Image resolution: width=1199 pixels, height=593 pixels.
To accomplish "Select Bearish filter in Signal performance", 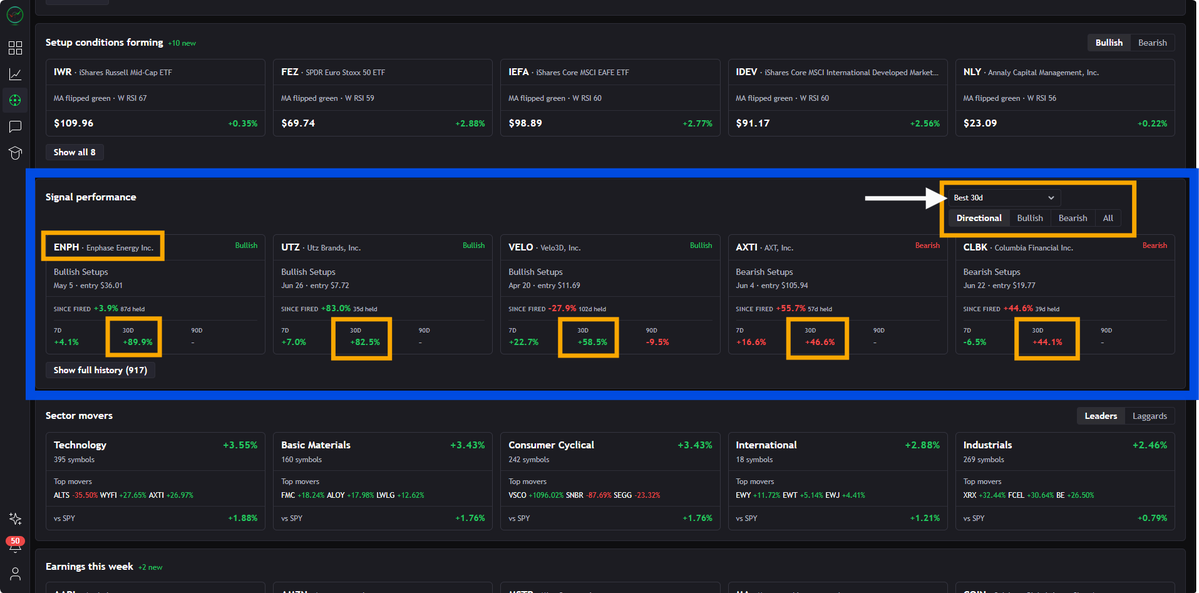I will (1072, 218).
